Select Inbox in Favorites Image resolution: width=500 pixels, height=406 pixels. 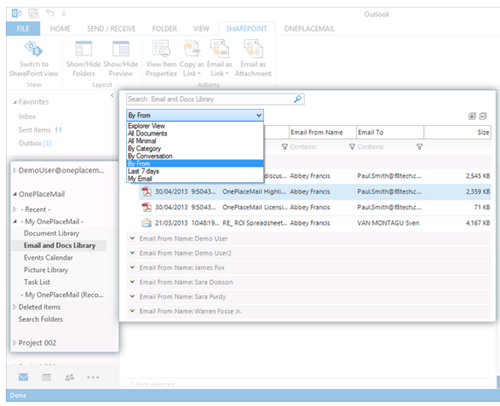[x=27, y=116]
